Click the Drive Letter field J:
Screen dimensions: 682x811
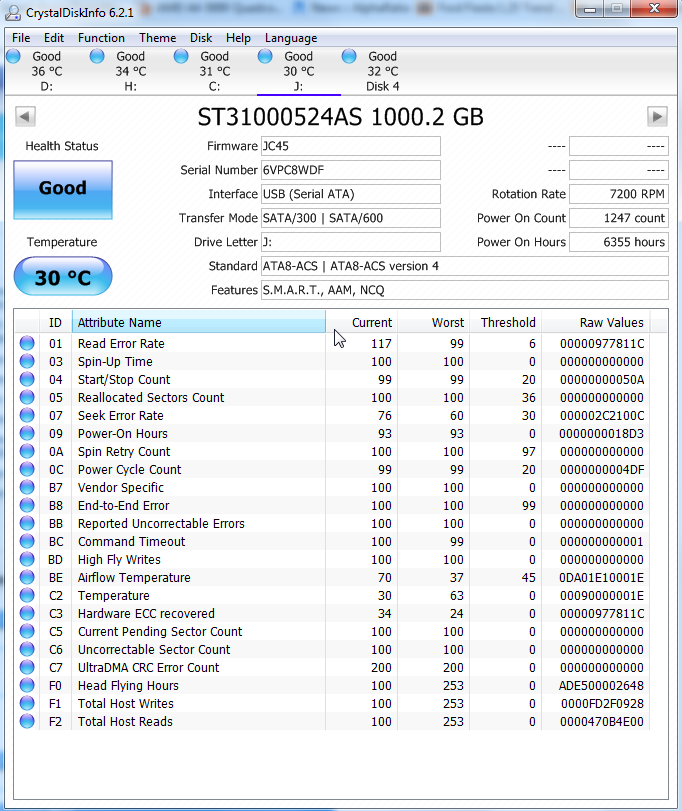pos(351,242)
